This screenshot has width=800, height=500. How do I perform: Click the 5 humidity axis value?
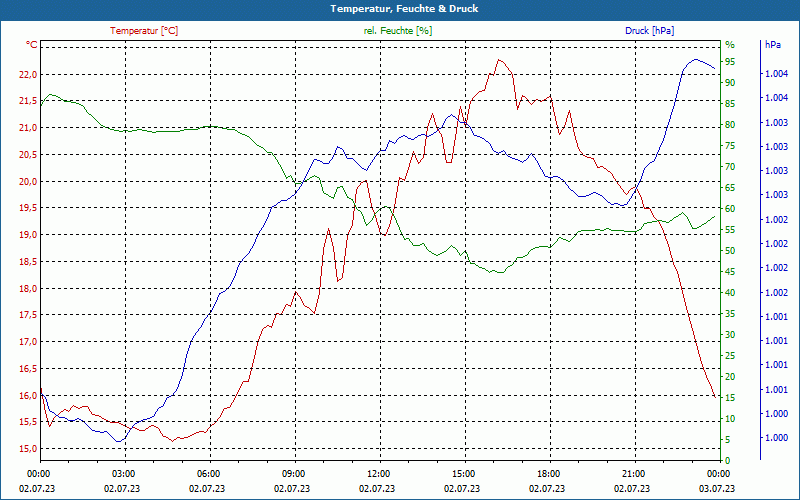point(728,440)
